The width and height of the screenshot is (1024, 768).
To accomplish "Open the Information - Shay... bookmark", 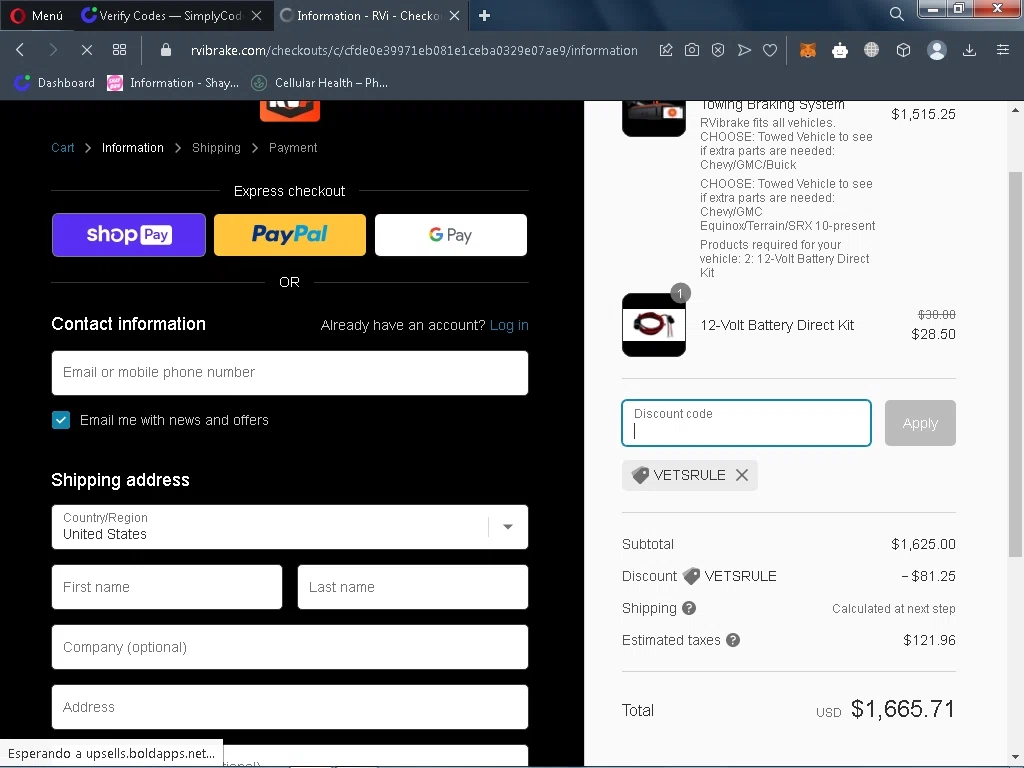I will click(174, 83).
